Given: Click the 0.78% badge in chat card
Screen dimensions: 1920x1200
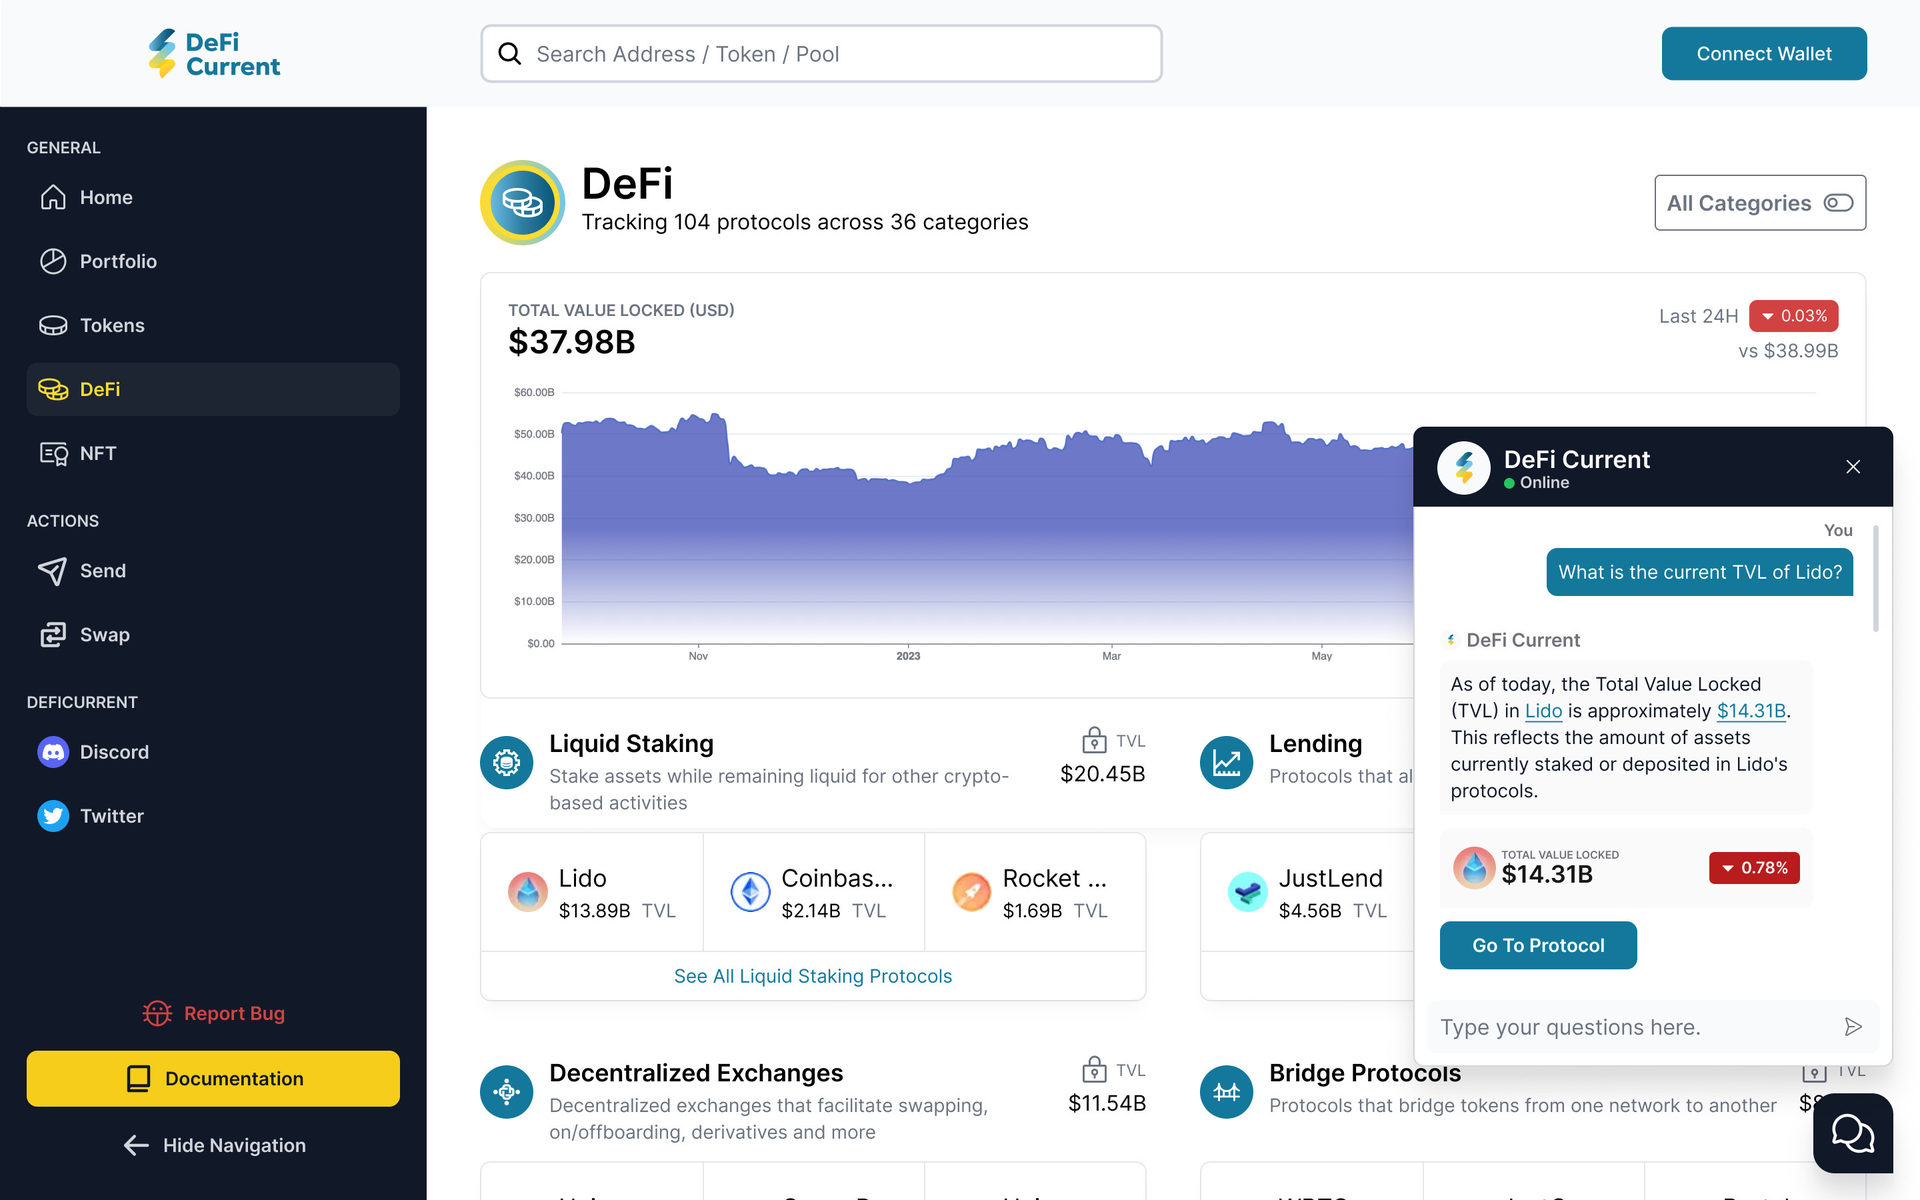Looking at the screenshot, I should pos(1754,868).
